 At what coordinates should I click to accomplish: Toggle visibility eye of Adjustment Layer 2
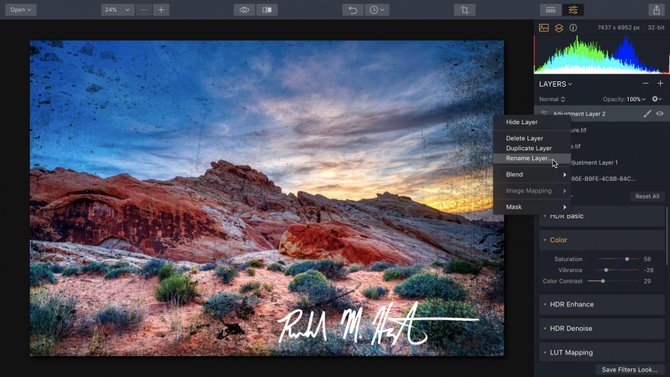pos(660,114)
